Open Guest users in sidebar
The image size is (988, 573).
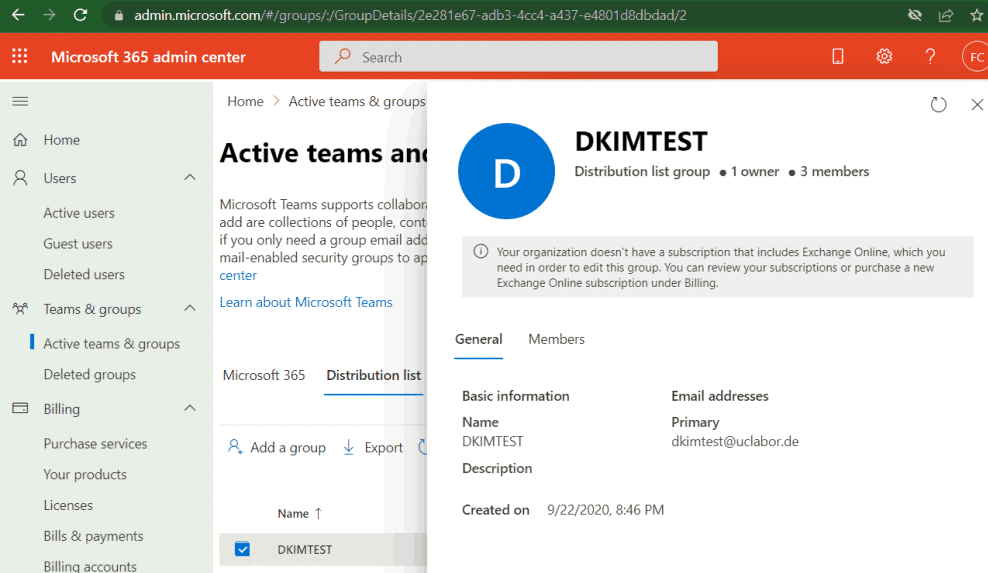click(78, 244)
